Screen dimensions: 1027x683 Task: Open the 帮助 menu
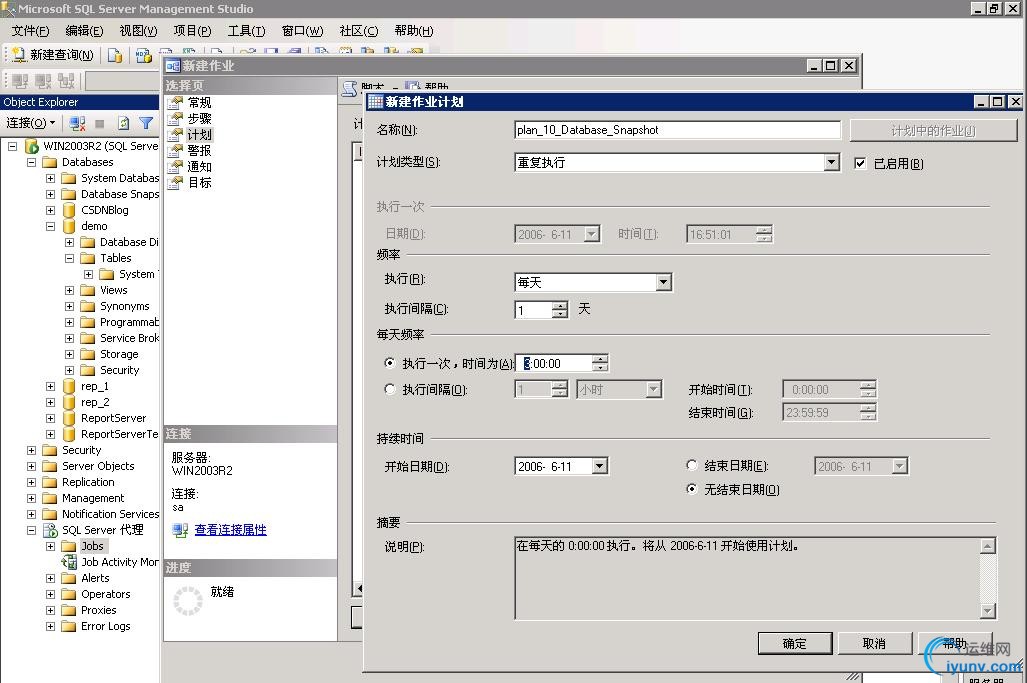point(413,31)
